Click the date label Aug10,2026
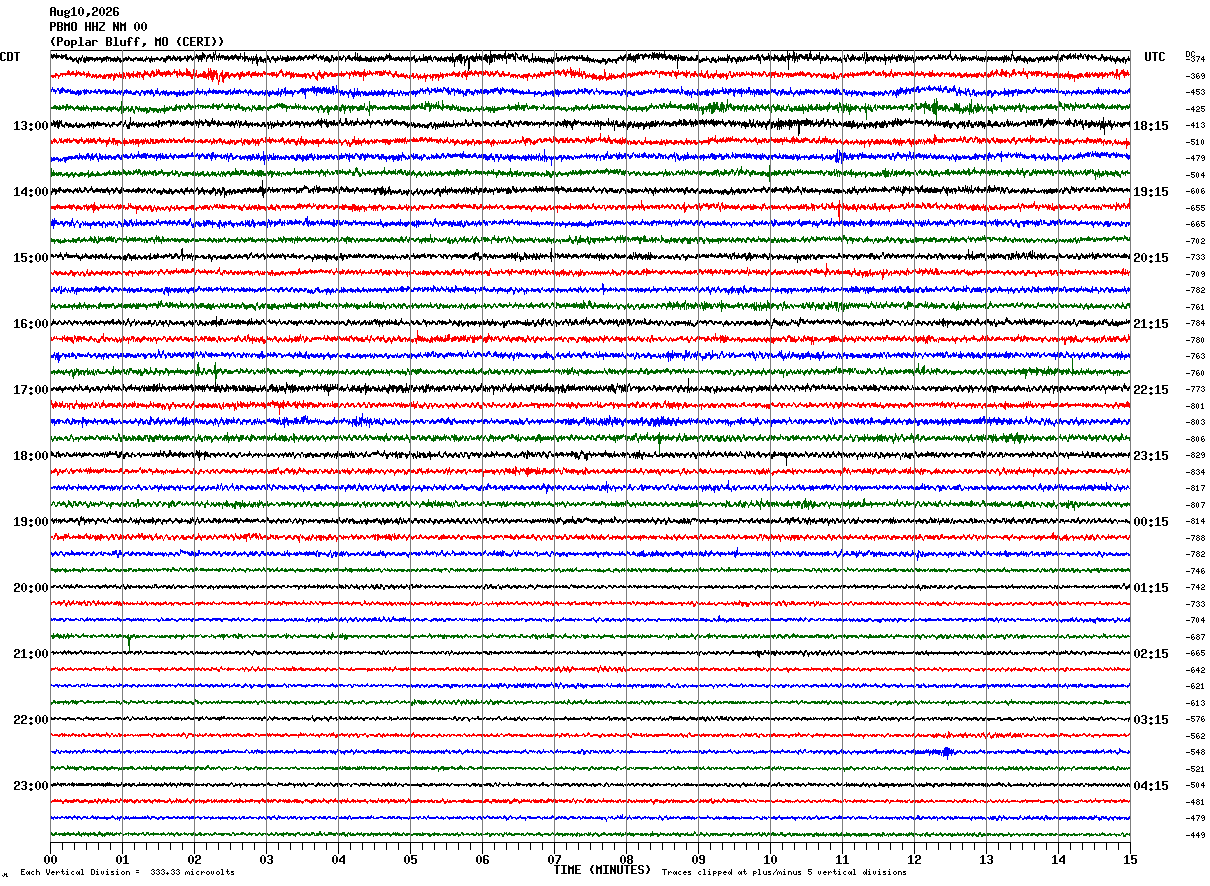Image resolution: width=1210 pixels, height=886 pixels. [84, 12]
